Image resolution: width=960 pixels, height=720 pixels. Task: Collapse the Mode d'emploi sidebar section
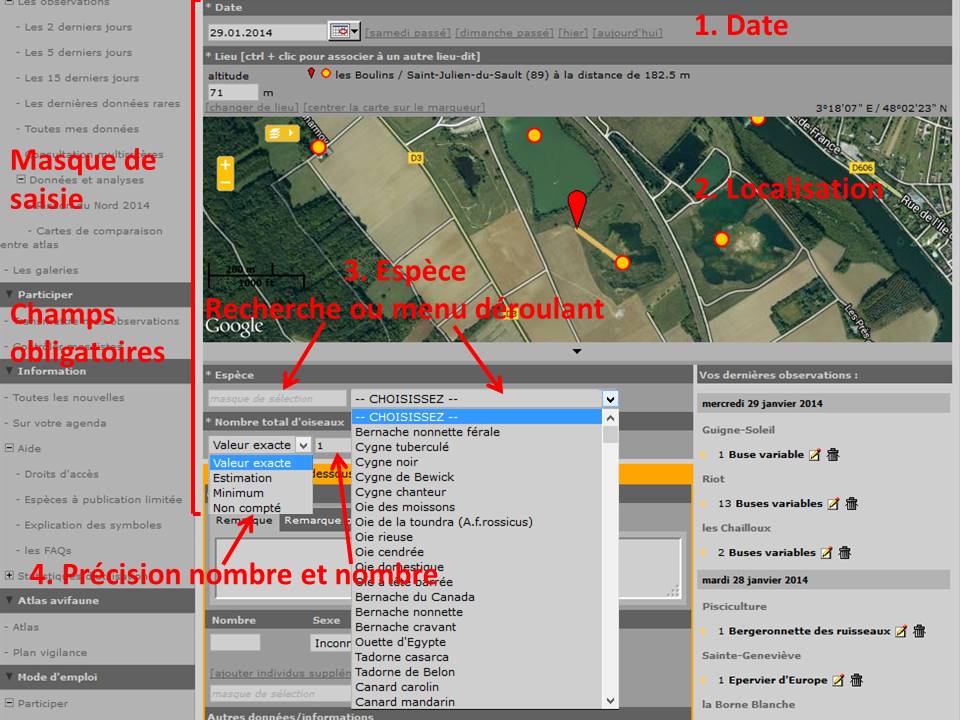click(9, 677)
